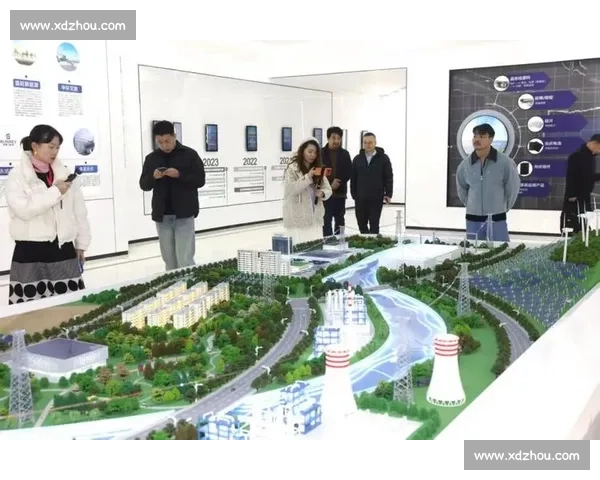Viewport: 600px width, 480px height.
Task: Select the second circular icon on dark display
Action: (525, 101)
